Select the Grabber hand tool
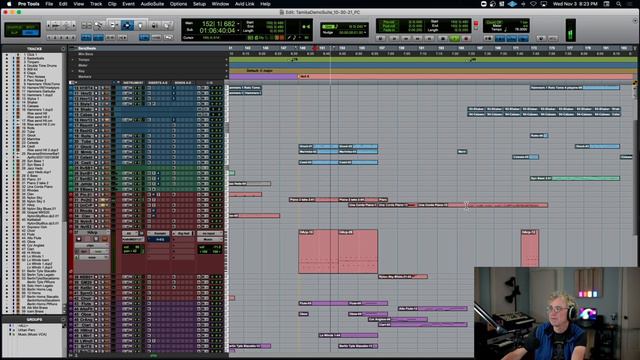The width and height of the screenshot is (640, 360). (140, 25)
